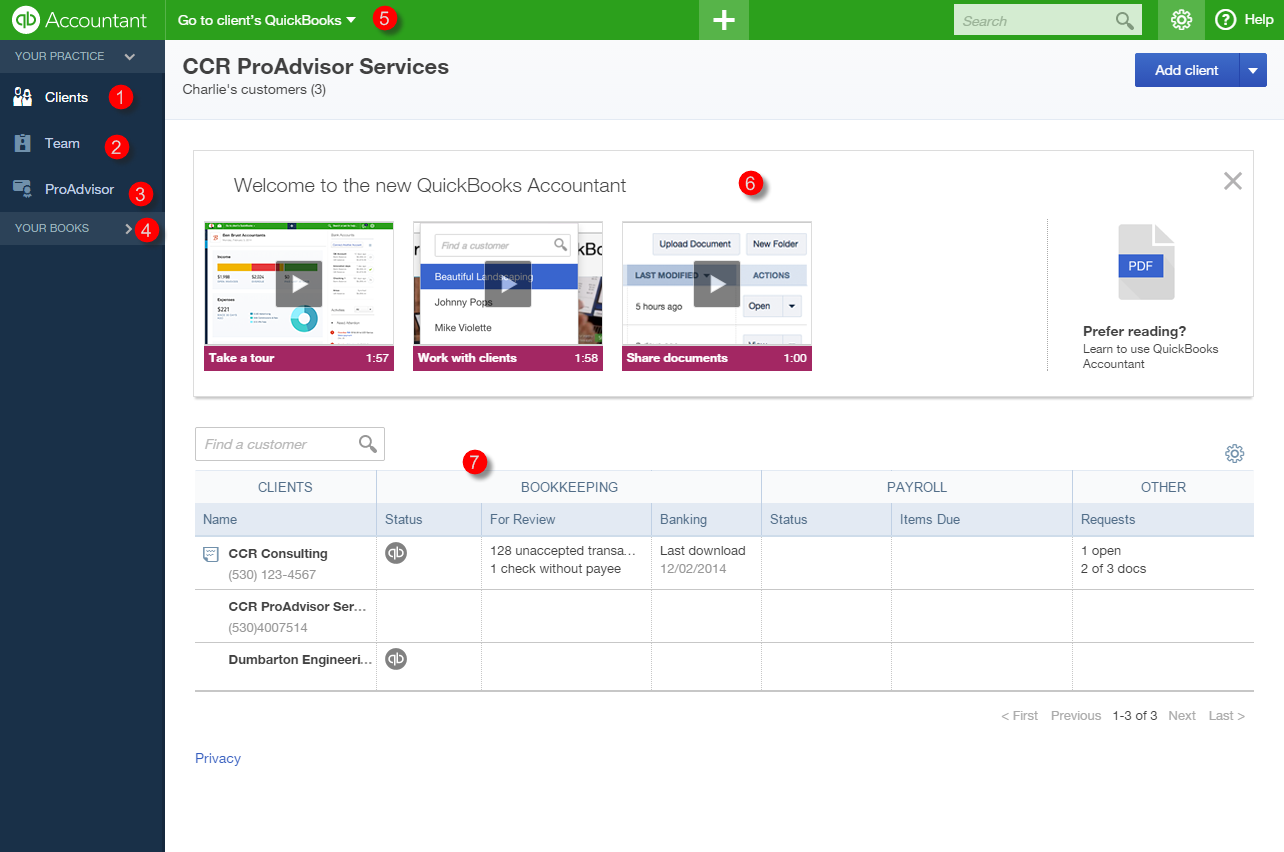Viewport: 1284px width, 852px height.
Task: Click the Help question mark icon
Action: tap(1225, 19)
